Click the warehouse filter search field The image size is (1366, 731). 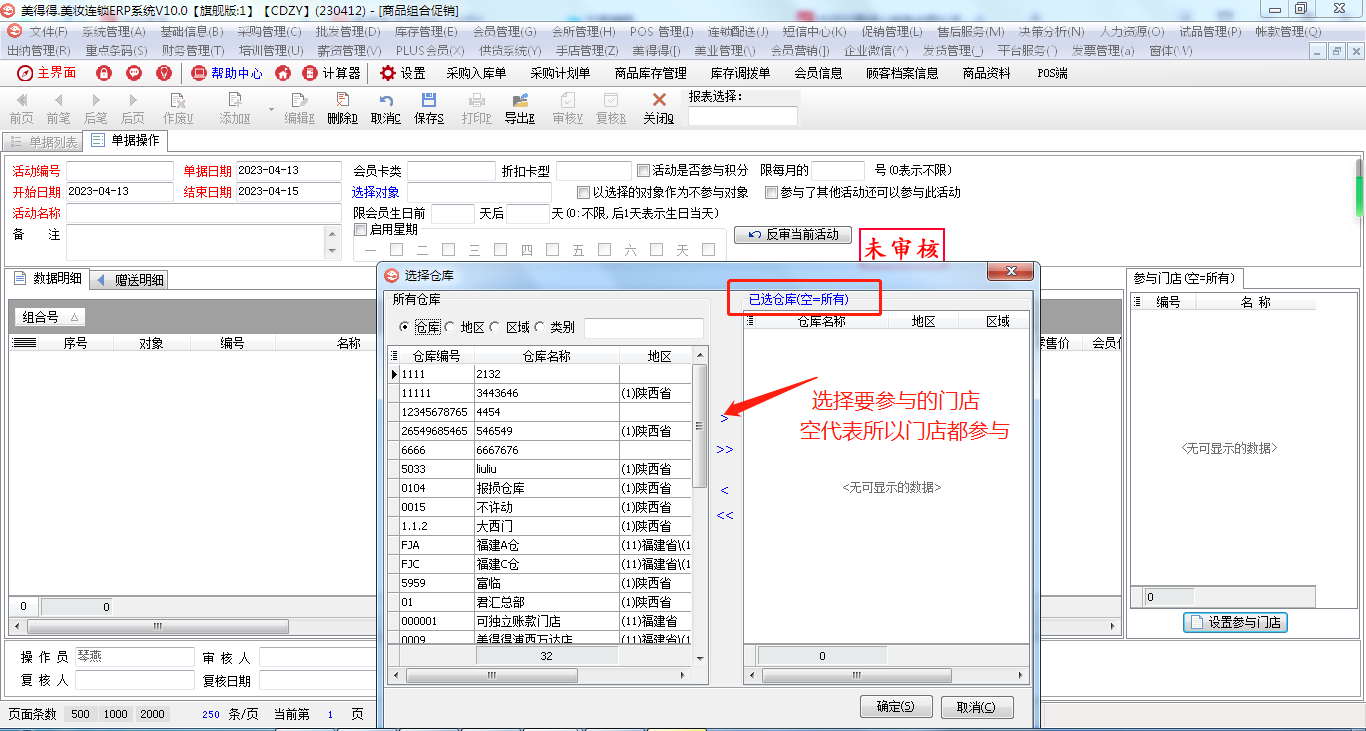[x=643, y=328]
